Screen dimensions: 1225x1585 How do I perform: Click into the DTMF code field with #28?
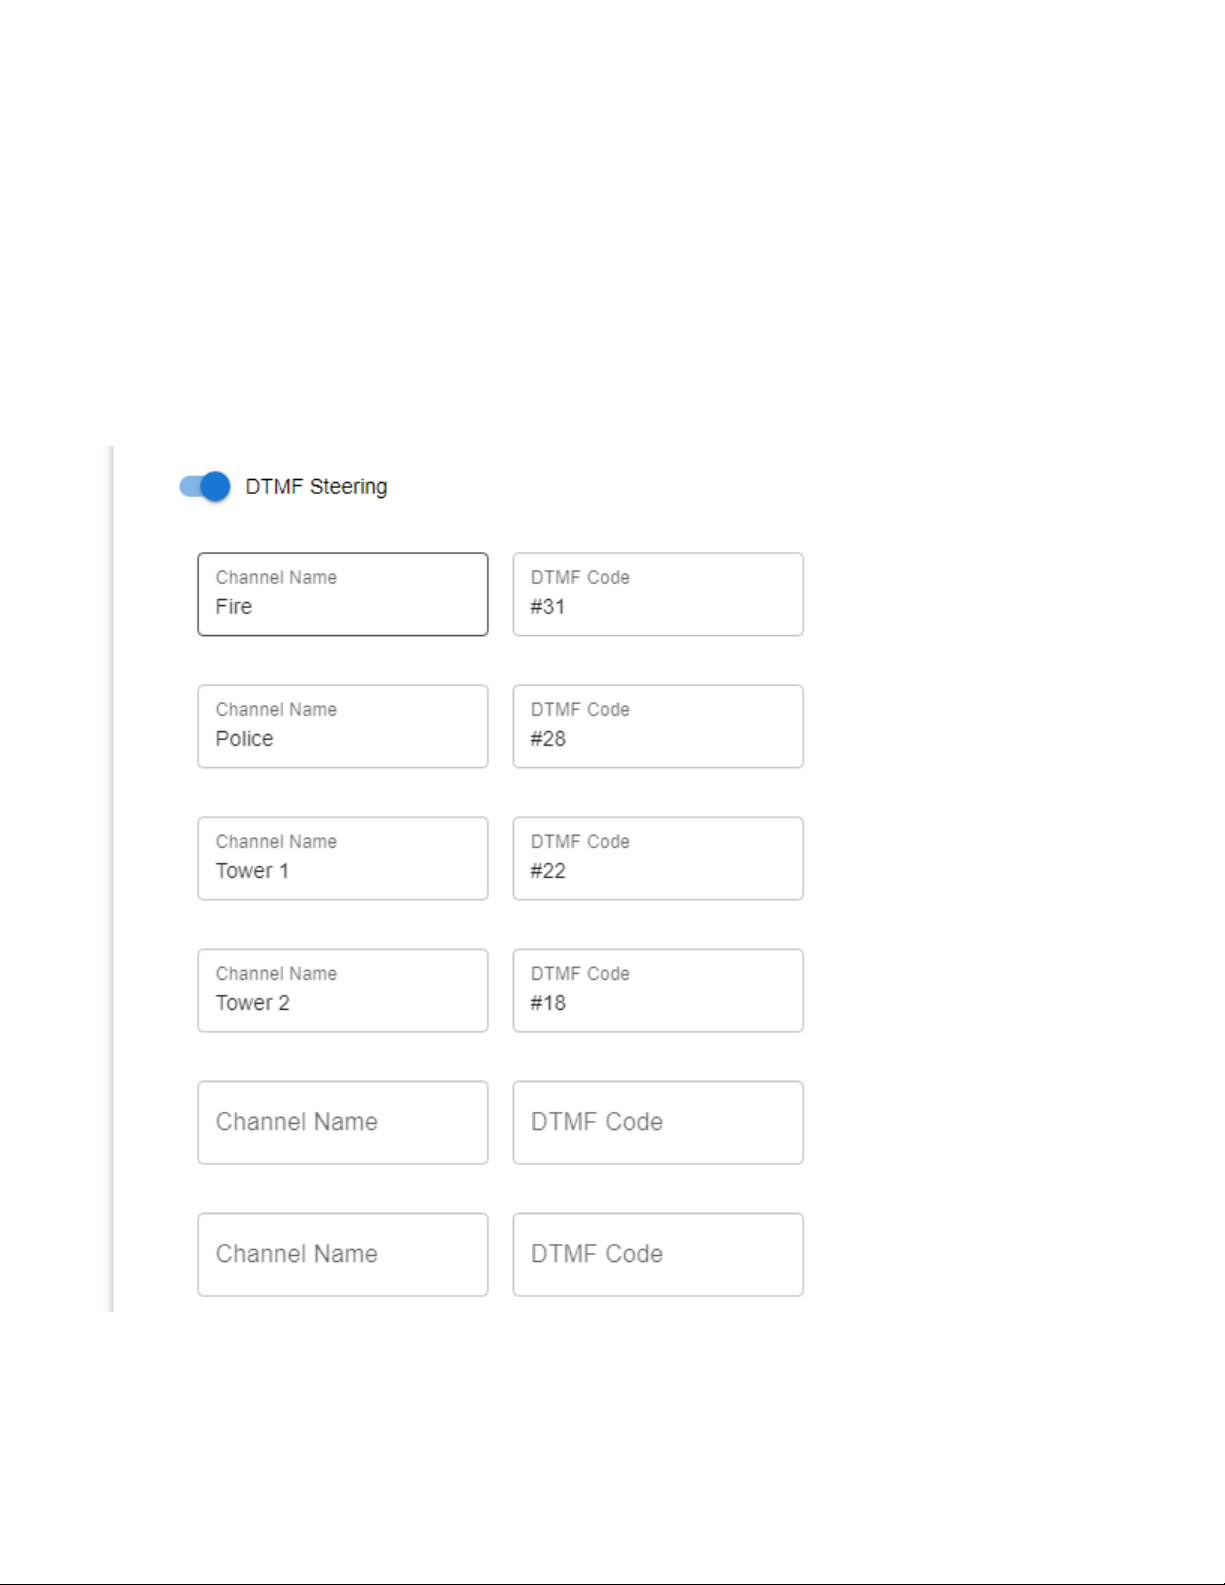pos(658,726)
